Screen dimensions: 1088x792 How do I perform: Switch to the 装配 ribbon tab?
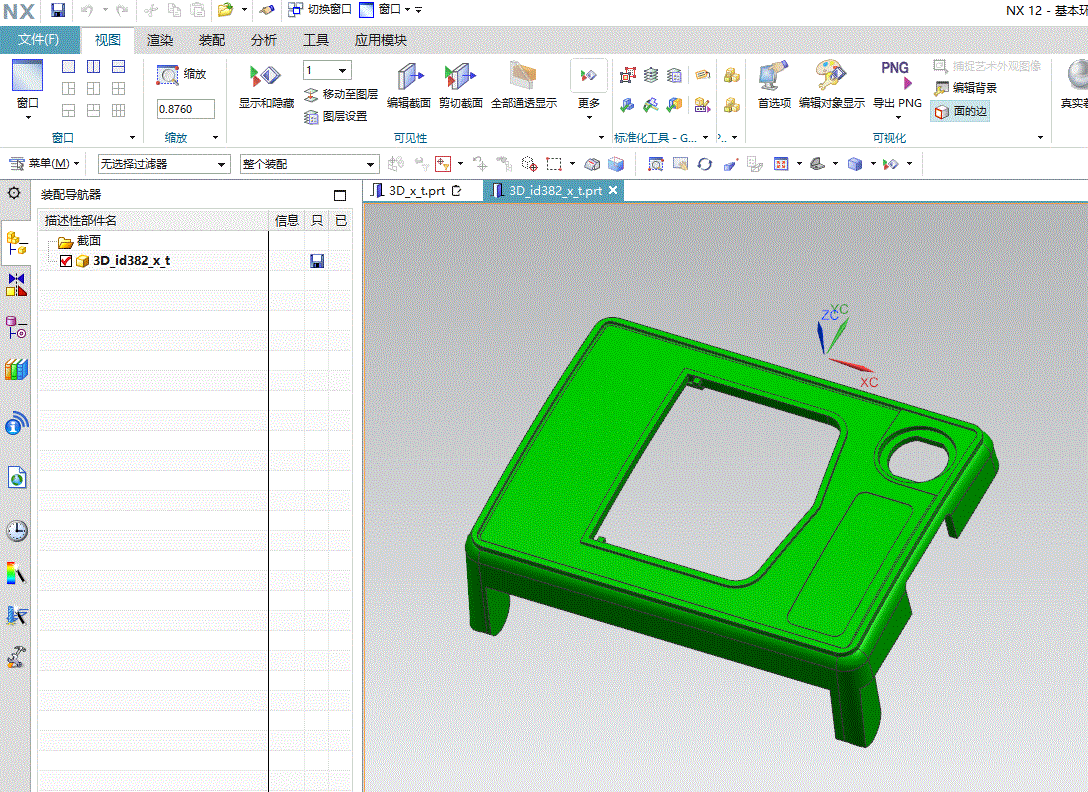point(212,40)
